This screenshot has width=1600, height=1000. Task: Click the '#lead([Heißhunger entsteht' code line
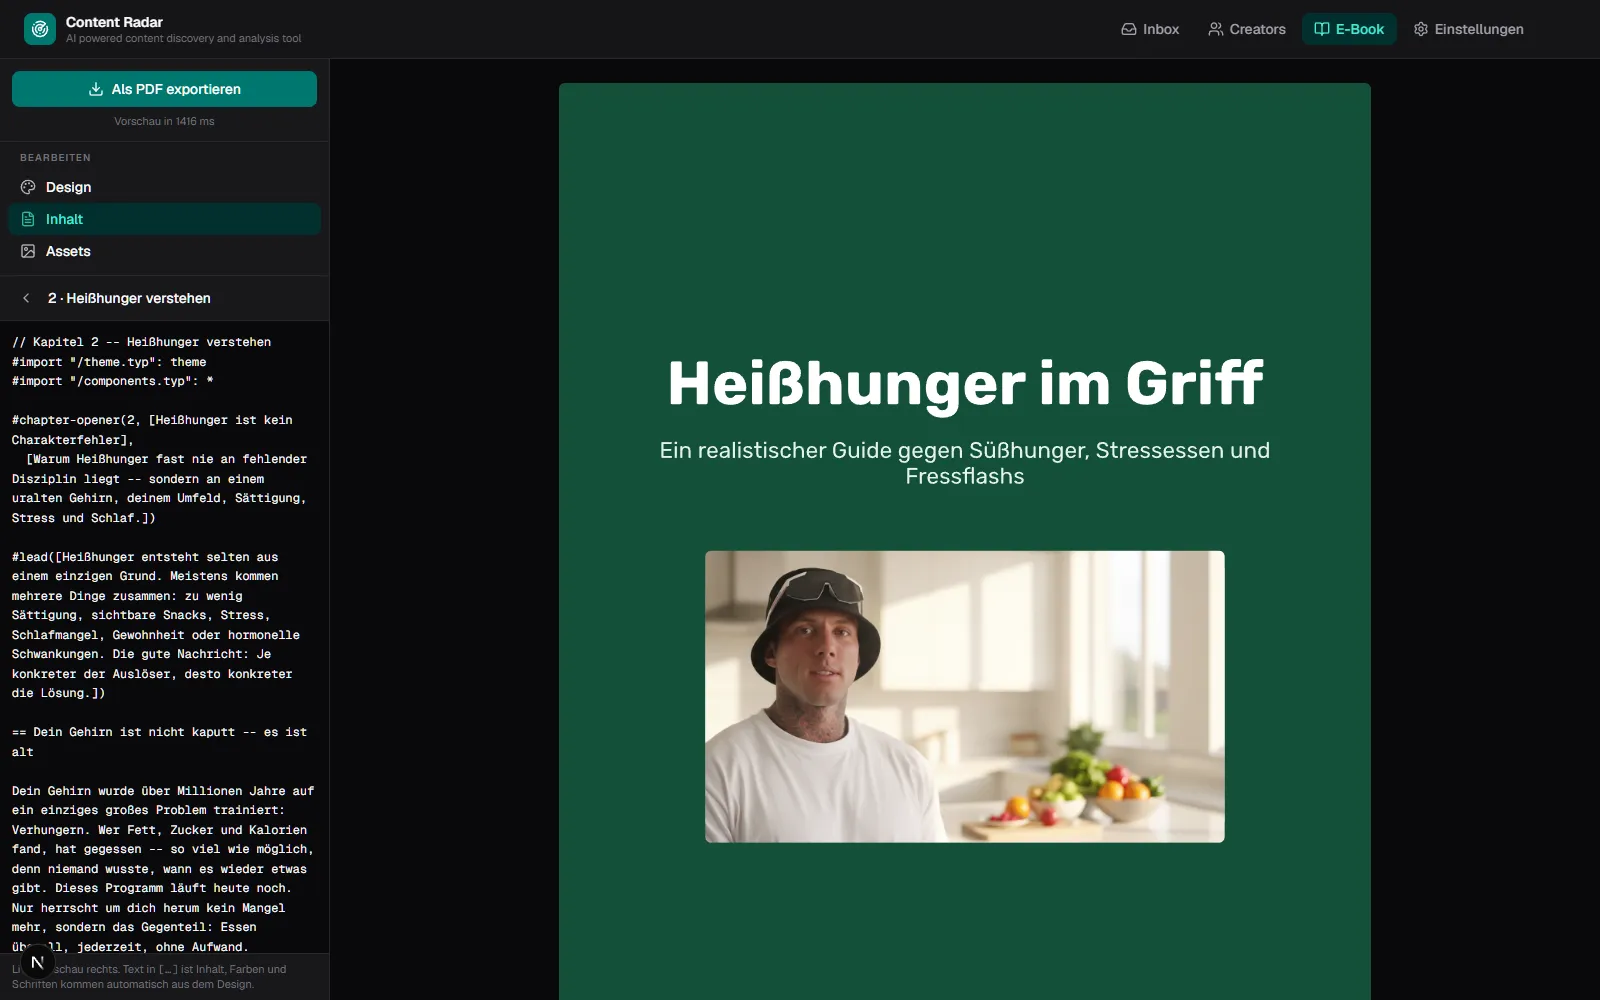tap(145, 557)
